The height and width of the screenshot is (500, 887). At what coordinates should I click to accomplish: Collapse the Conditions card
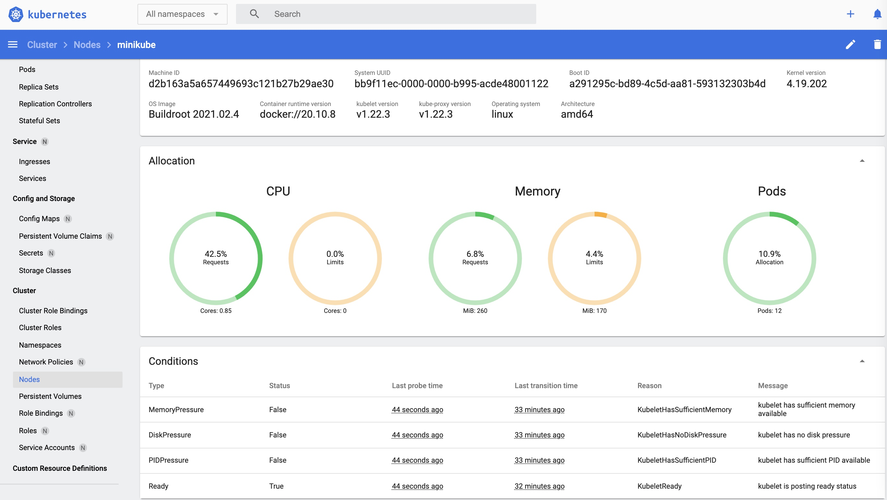tap(862, 361)
